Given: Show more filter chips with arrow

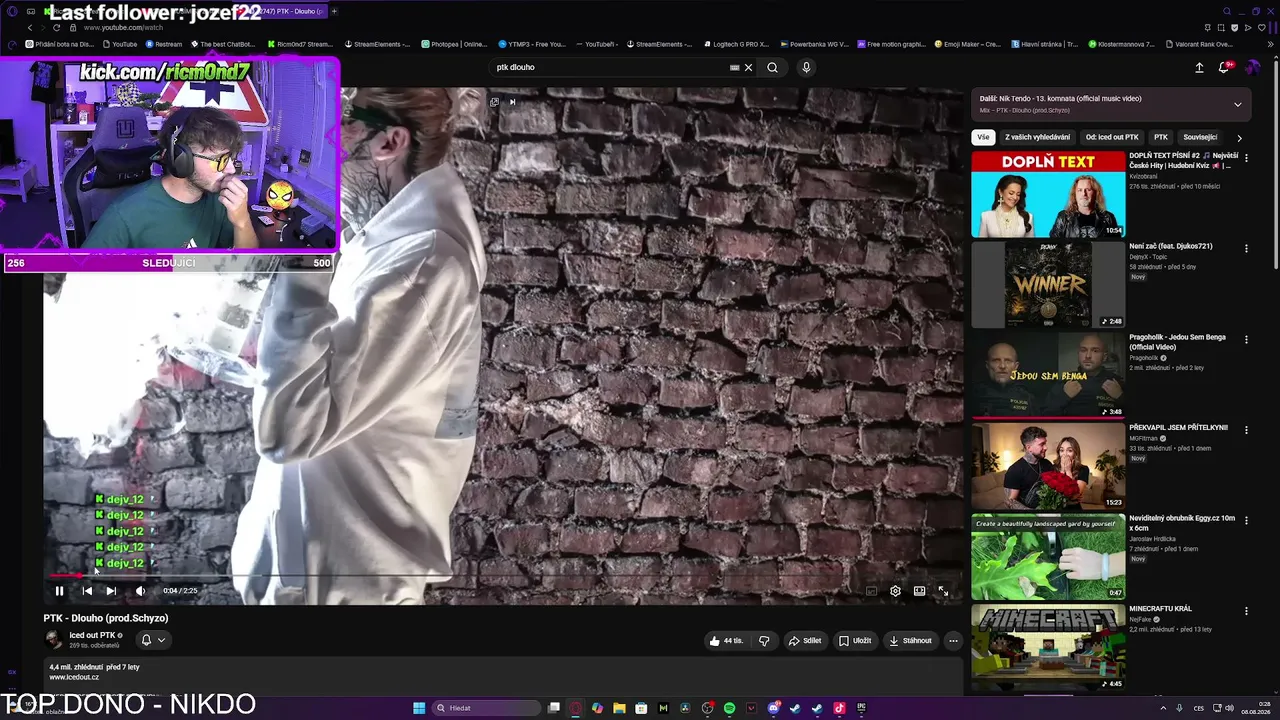Looking at the screenshot, I should tap(1239, 137).
